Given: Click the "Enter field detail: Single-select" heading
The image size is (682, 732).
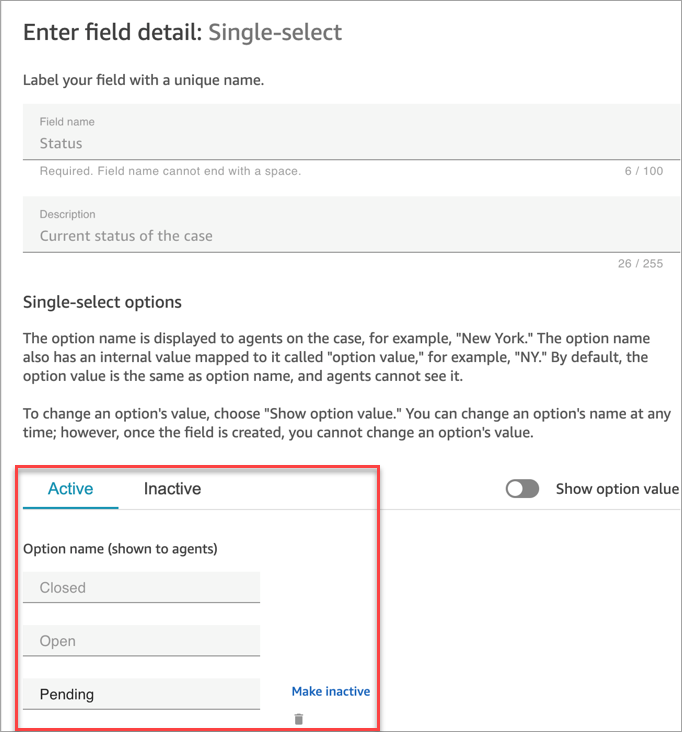Looking at the screenshot, I should click(x=182, y=32).
